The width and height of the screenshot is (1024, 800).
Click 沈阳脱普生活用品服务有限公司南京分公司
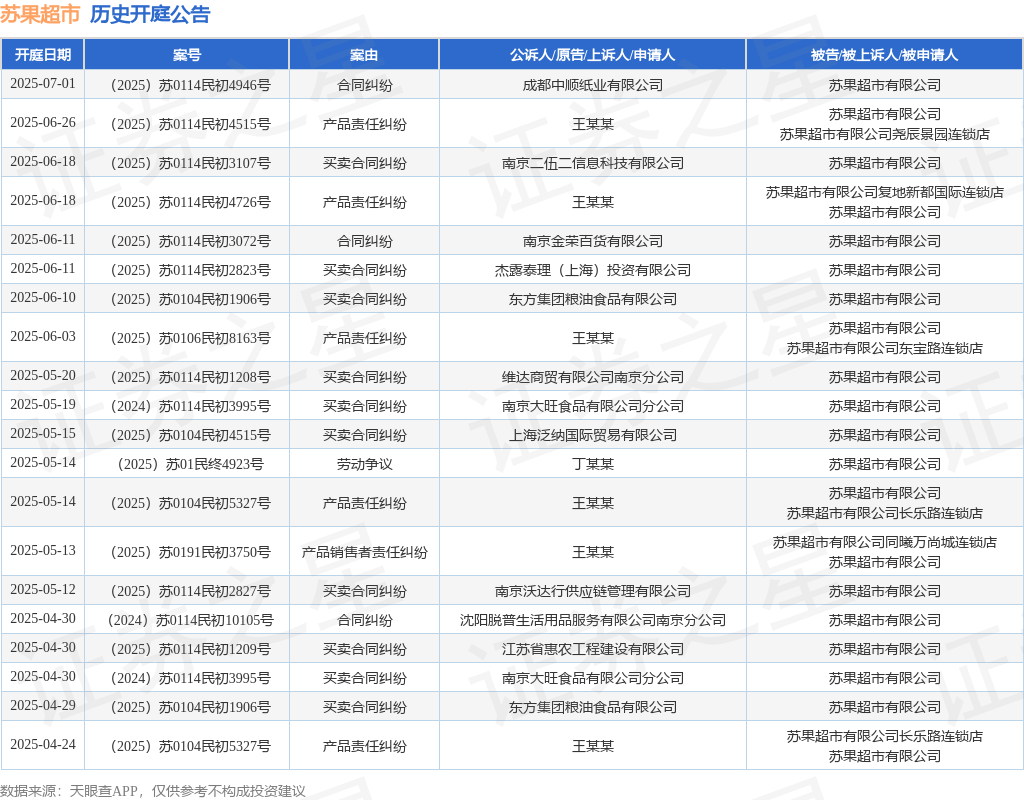click(592, 620)
